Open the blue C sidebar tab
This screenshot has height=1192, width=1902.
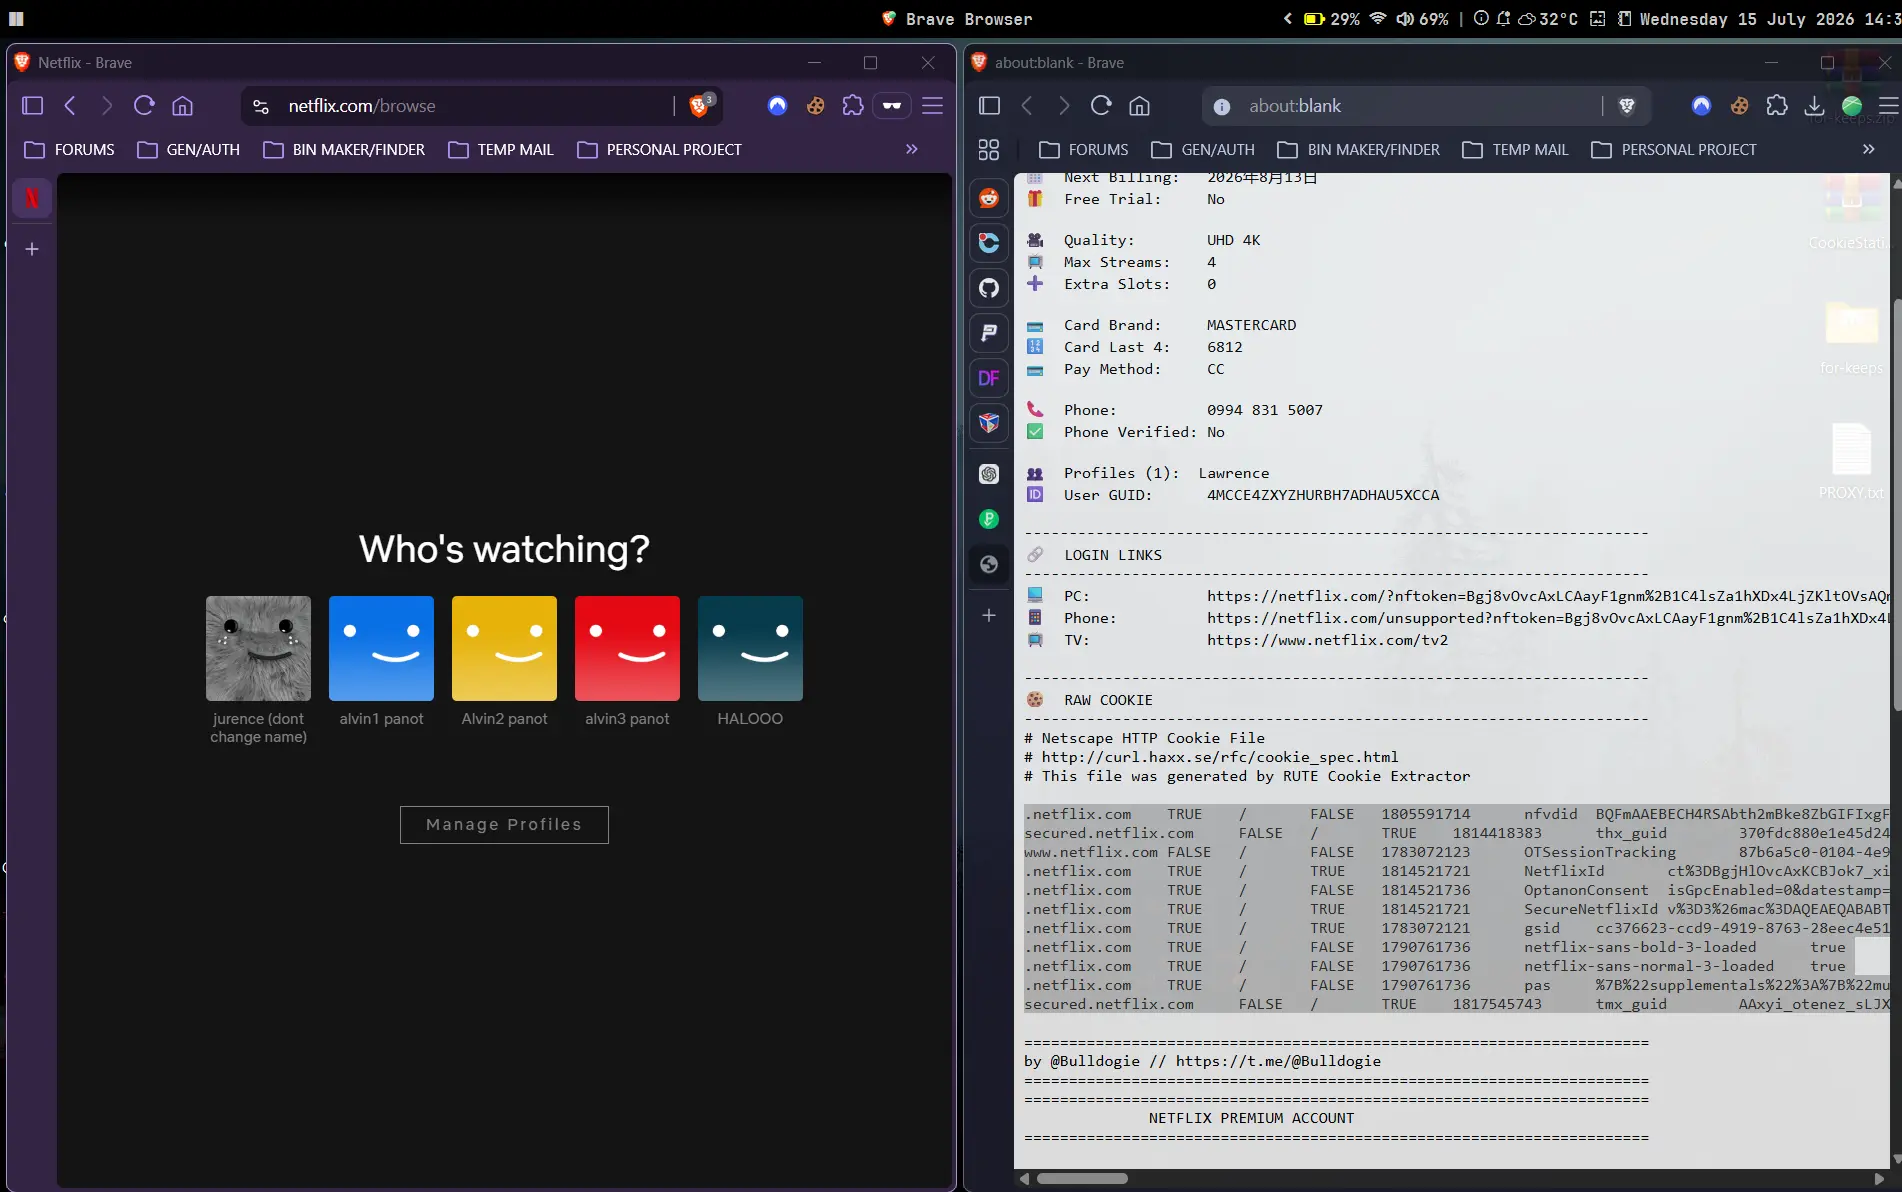pos(989,243)
